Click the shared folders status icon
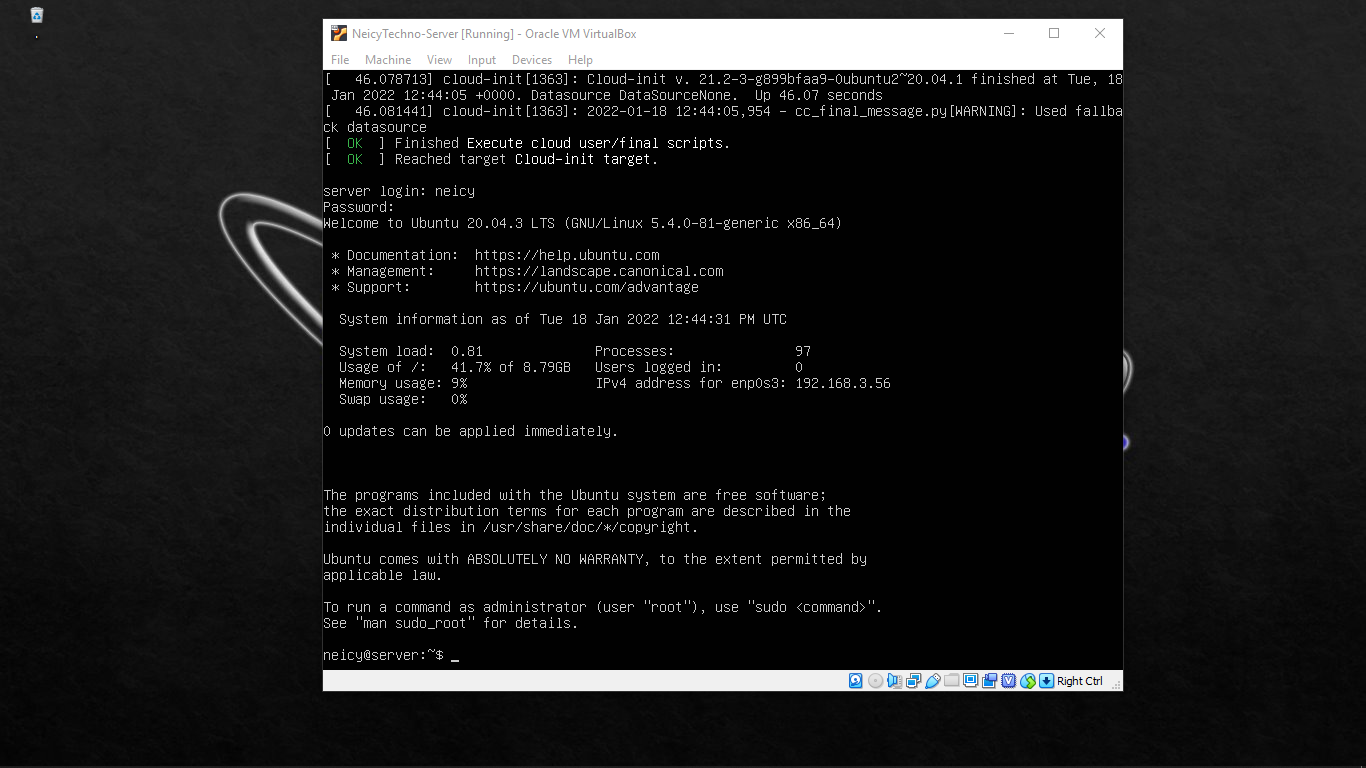The height and width of the screenshot is (768, 1366). click(x=951, y=681)
